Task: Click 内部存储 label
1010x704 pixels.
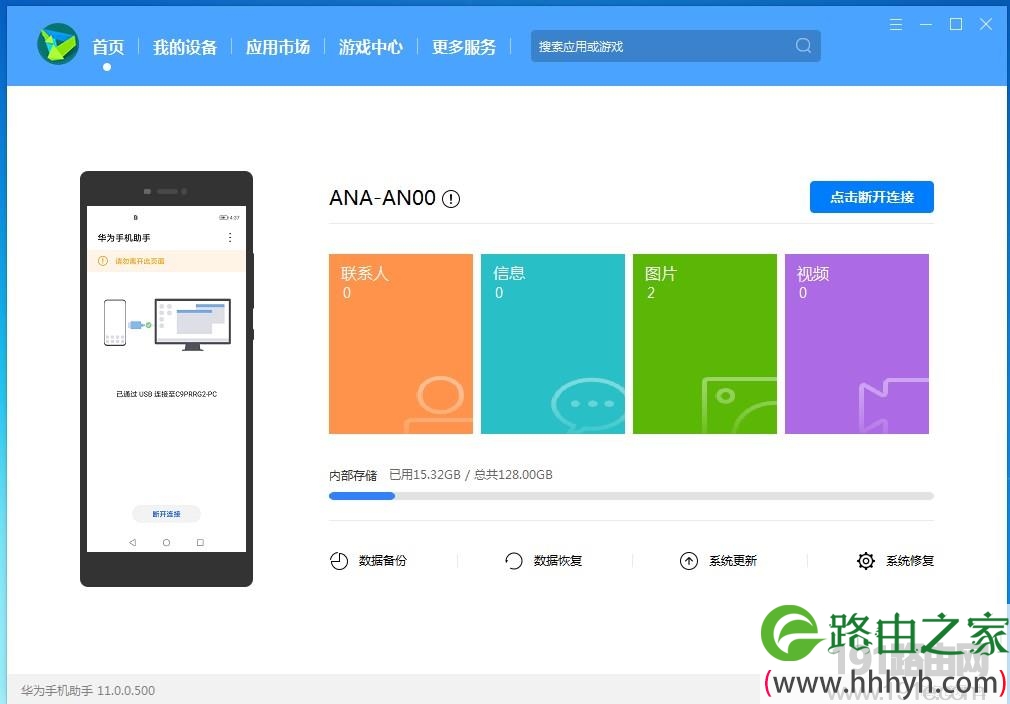Action: tap(353, 476)
